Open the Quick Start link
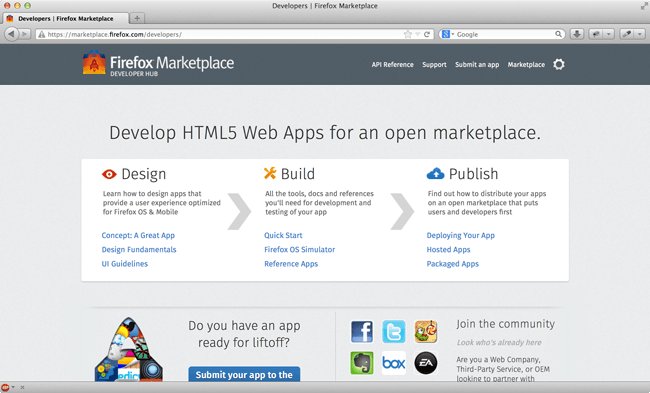Image resolution: width=650 pixels, height=393 pixels. click(283, 235)
